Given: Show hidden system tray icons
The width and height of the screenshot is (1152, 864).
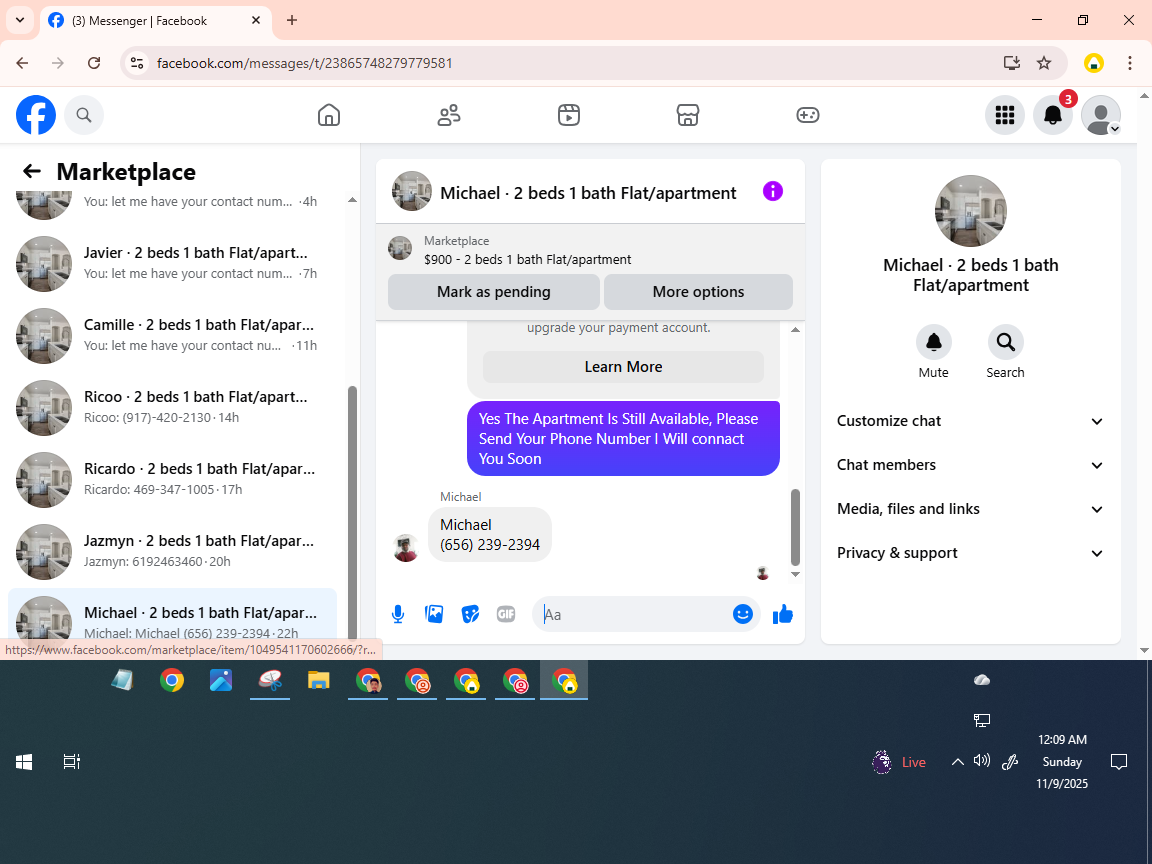Looking at the screenshot, I should pos(957,762).
